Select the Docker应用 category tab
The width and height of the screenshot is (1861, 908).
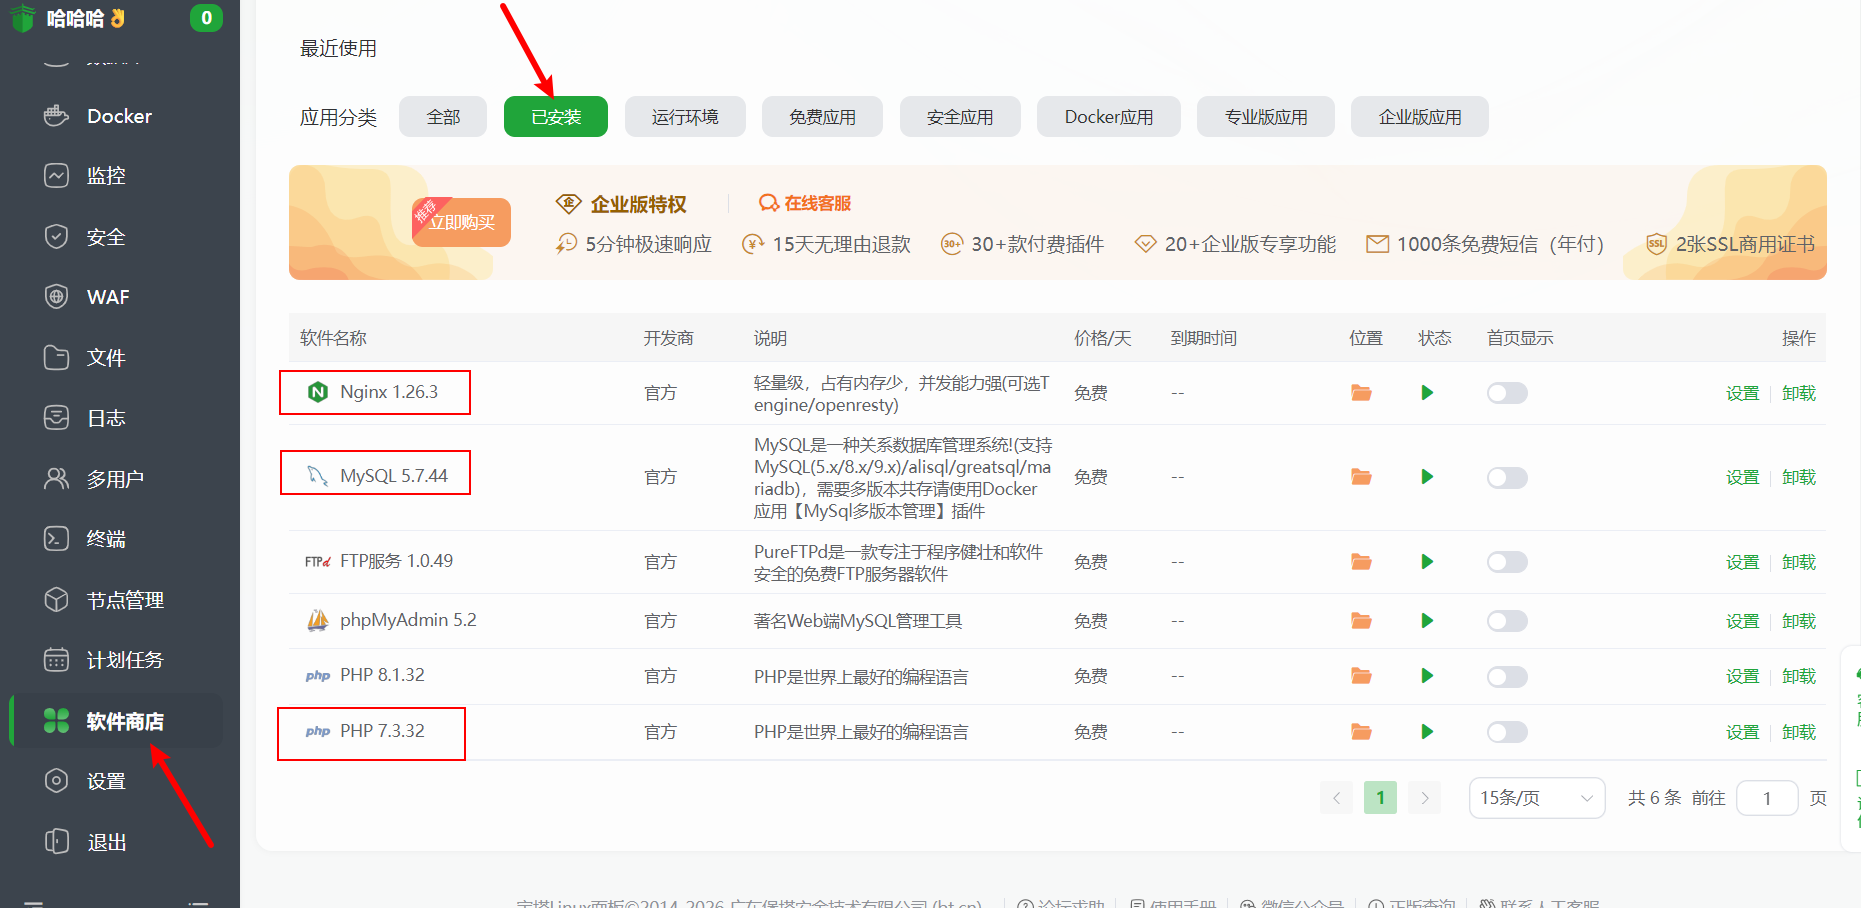tap(1109, 117)
